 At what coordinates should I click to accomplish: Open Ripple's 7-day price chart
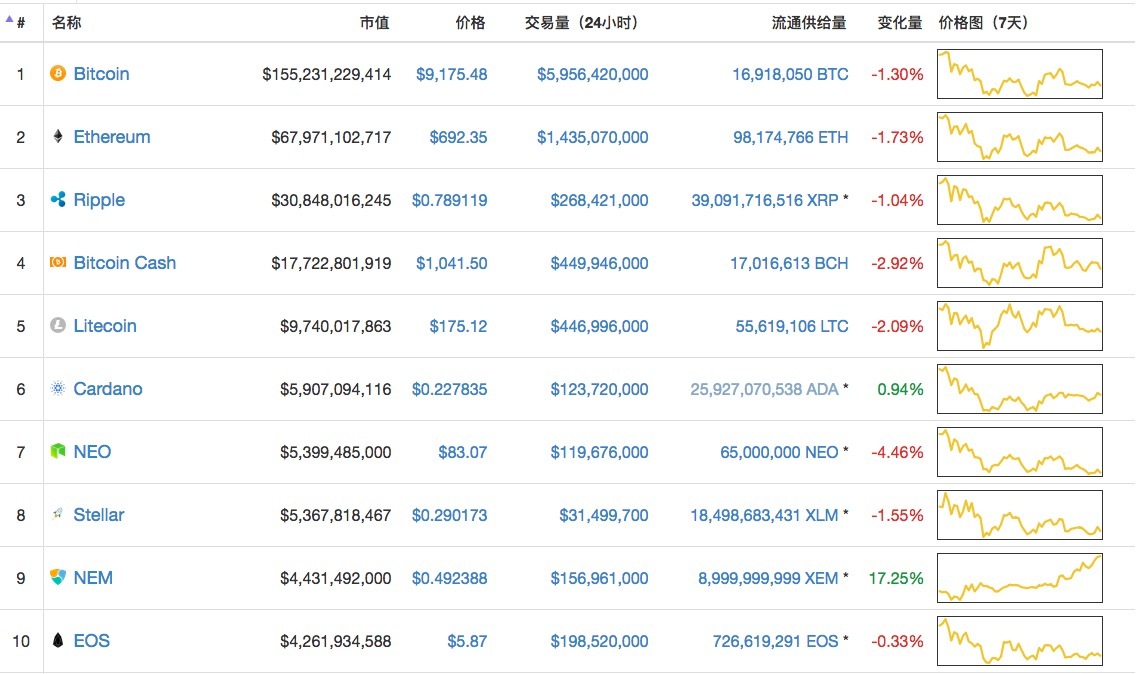1020,200
